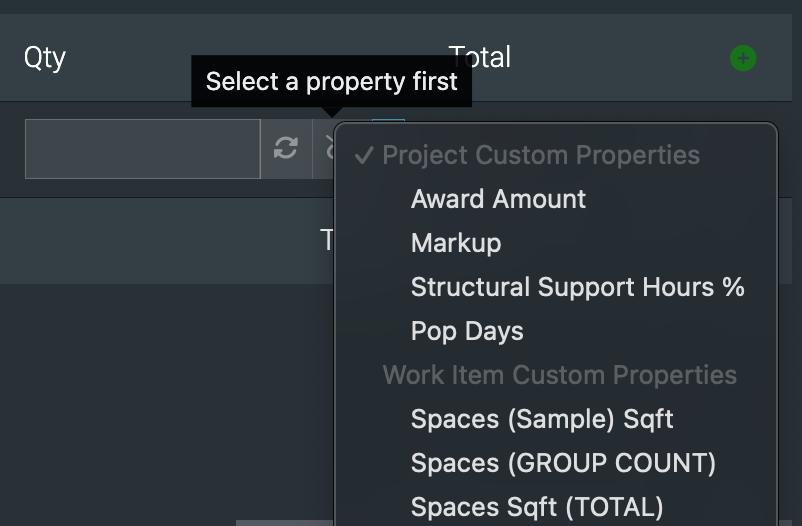Viewport: 802px width, 526px height.
Task: Click the 'Select a property first' tooltip
Action: coord(331,81)
